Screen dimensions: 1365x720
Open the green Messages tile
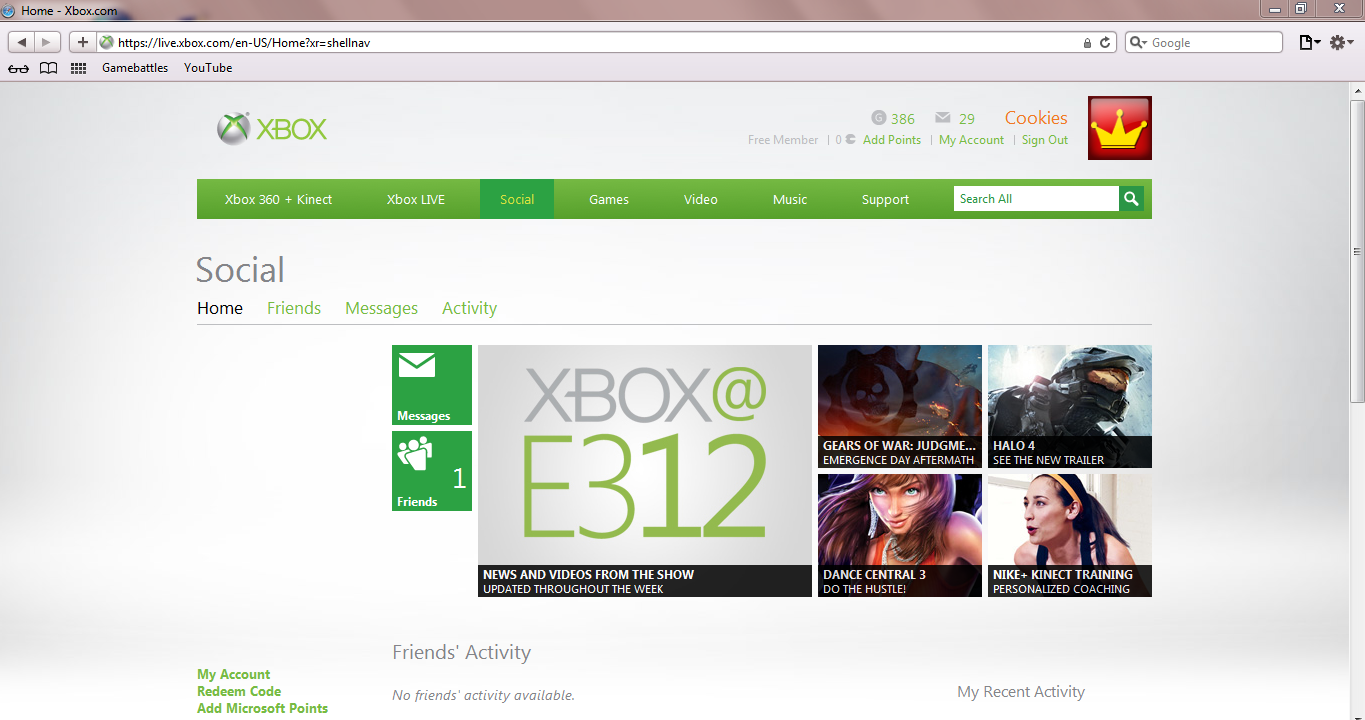coord(432,385)
